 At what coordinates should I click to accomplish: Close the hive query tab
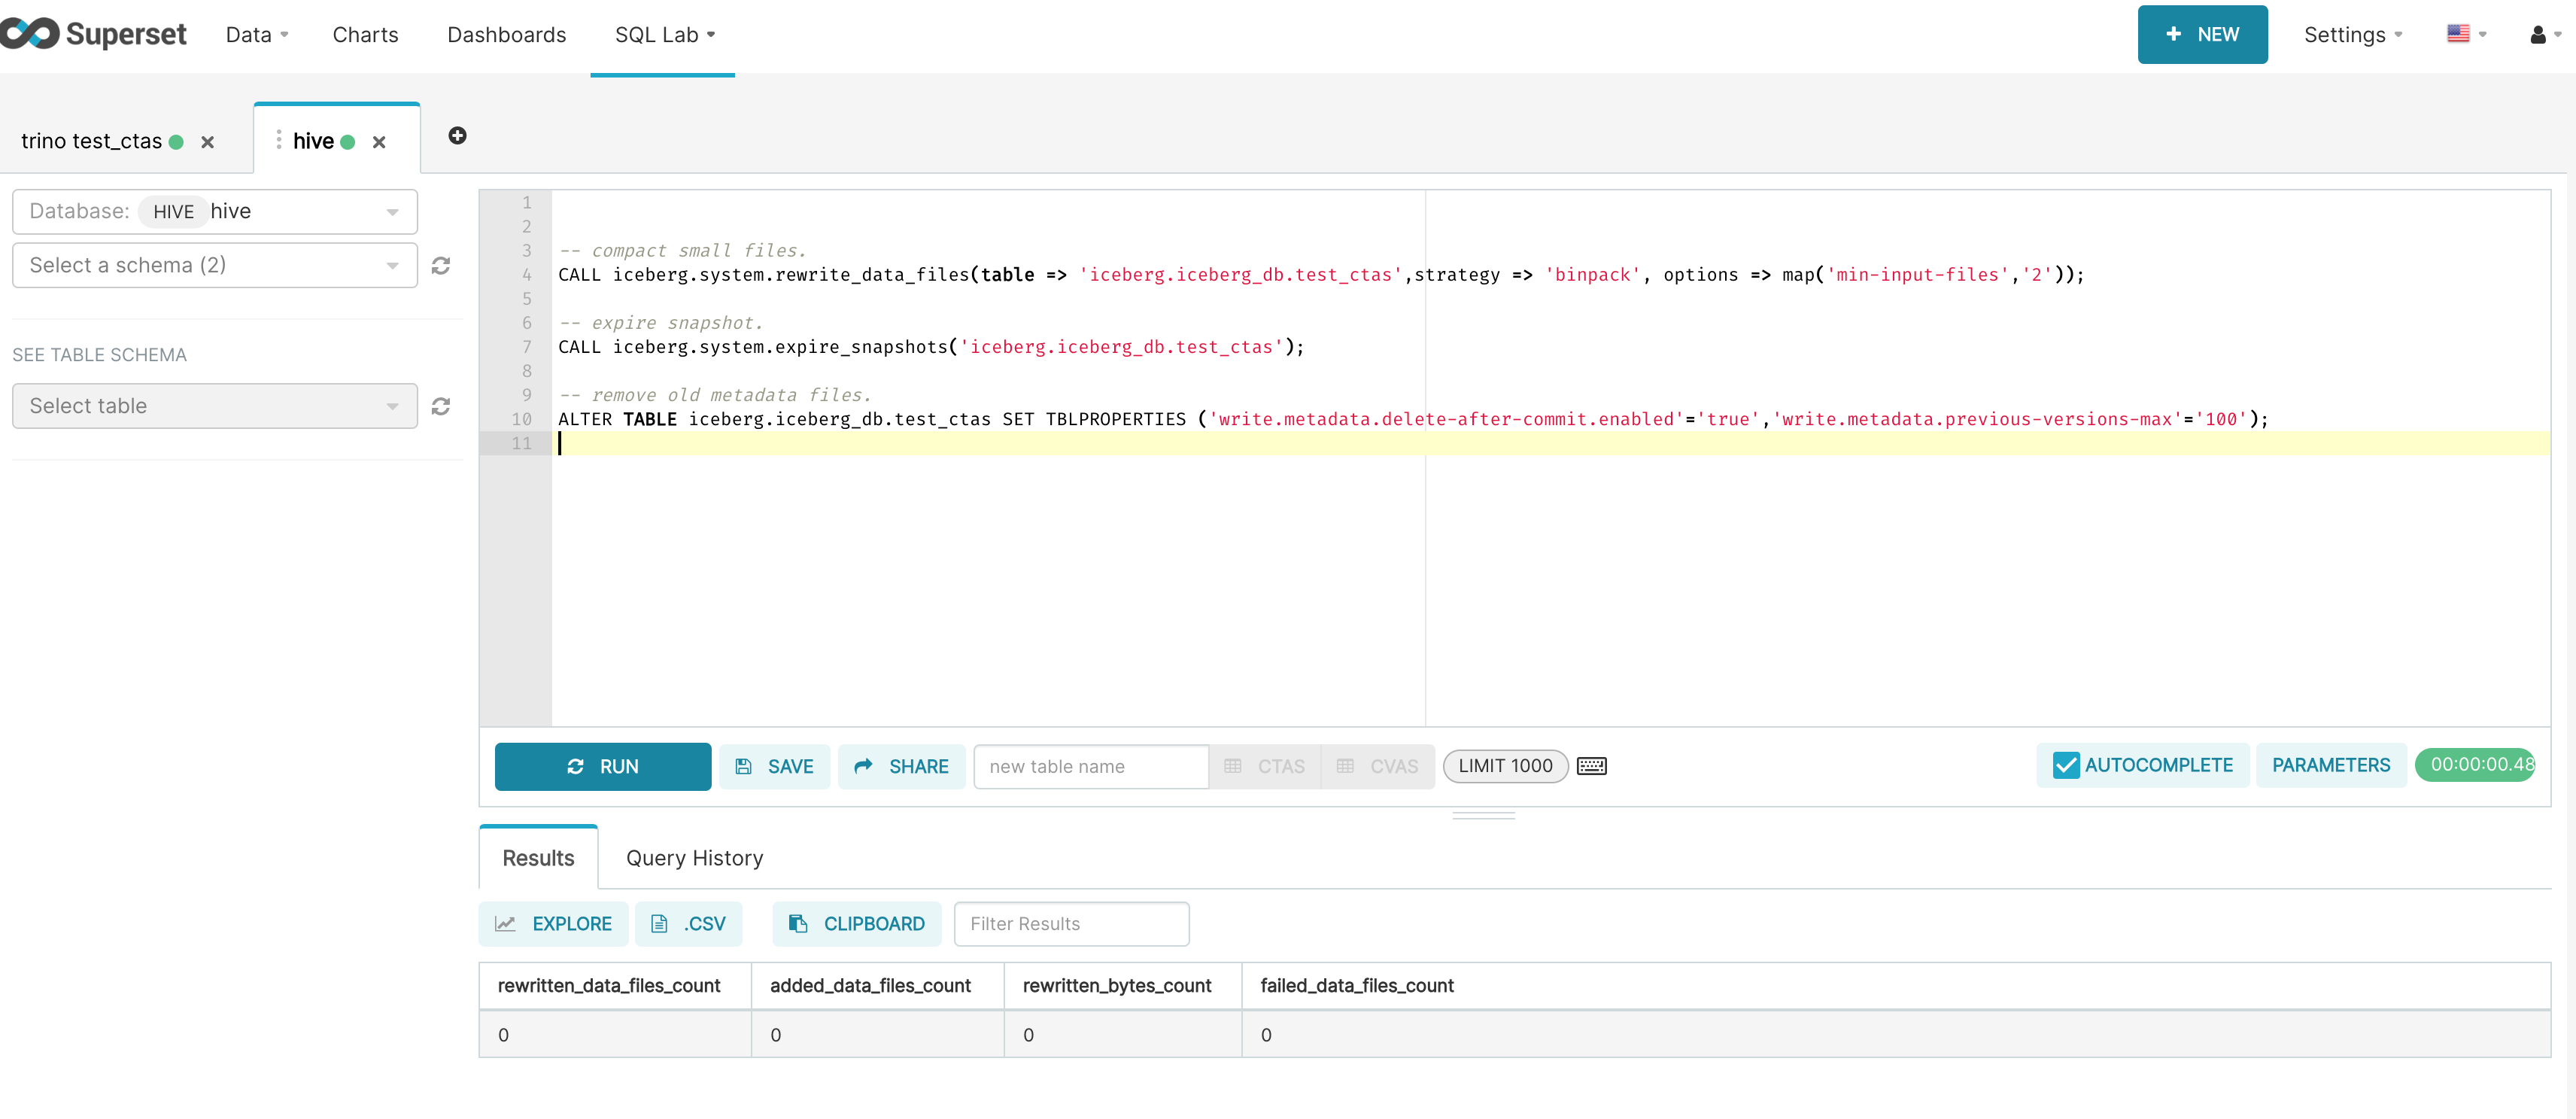(379, 142)
